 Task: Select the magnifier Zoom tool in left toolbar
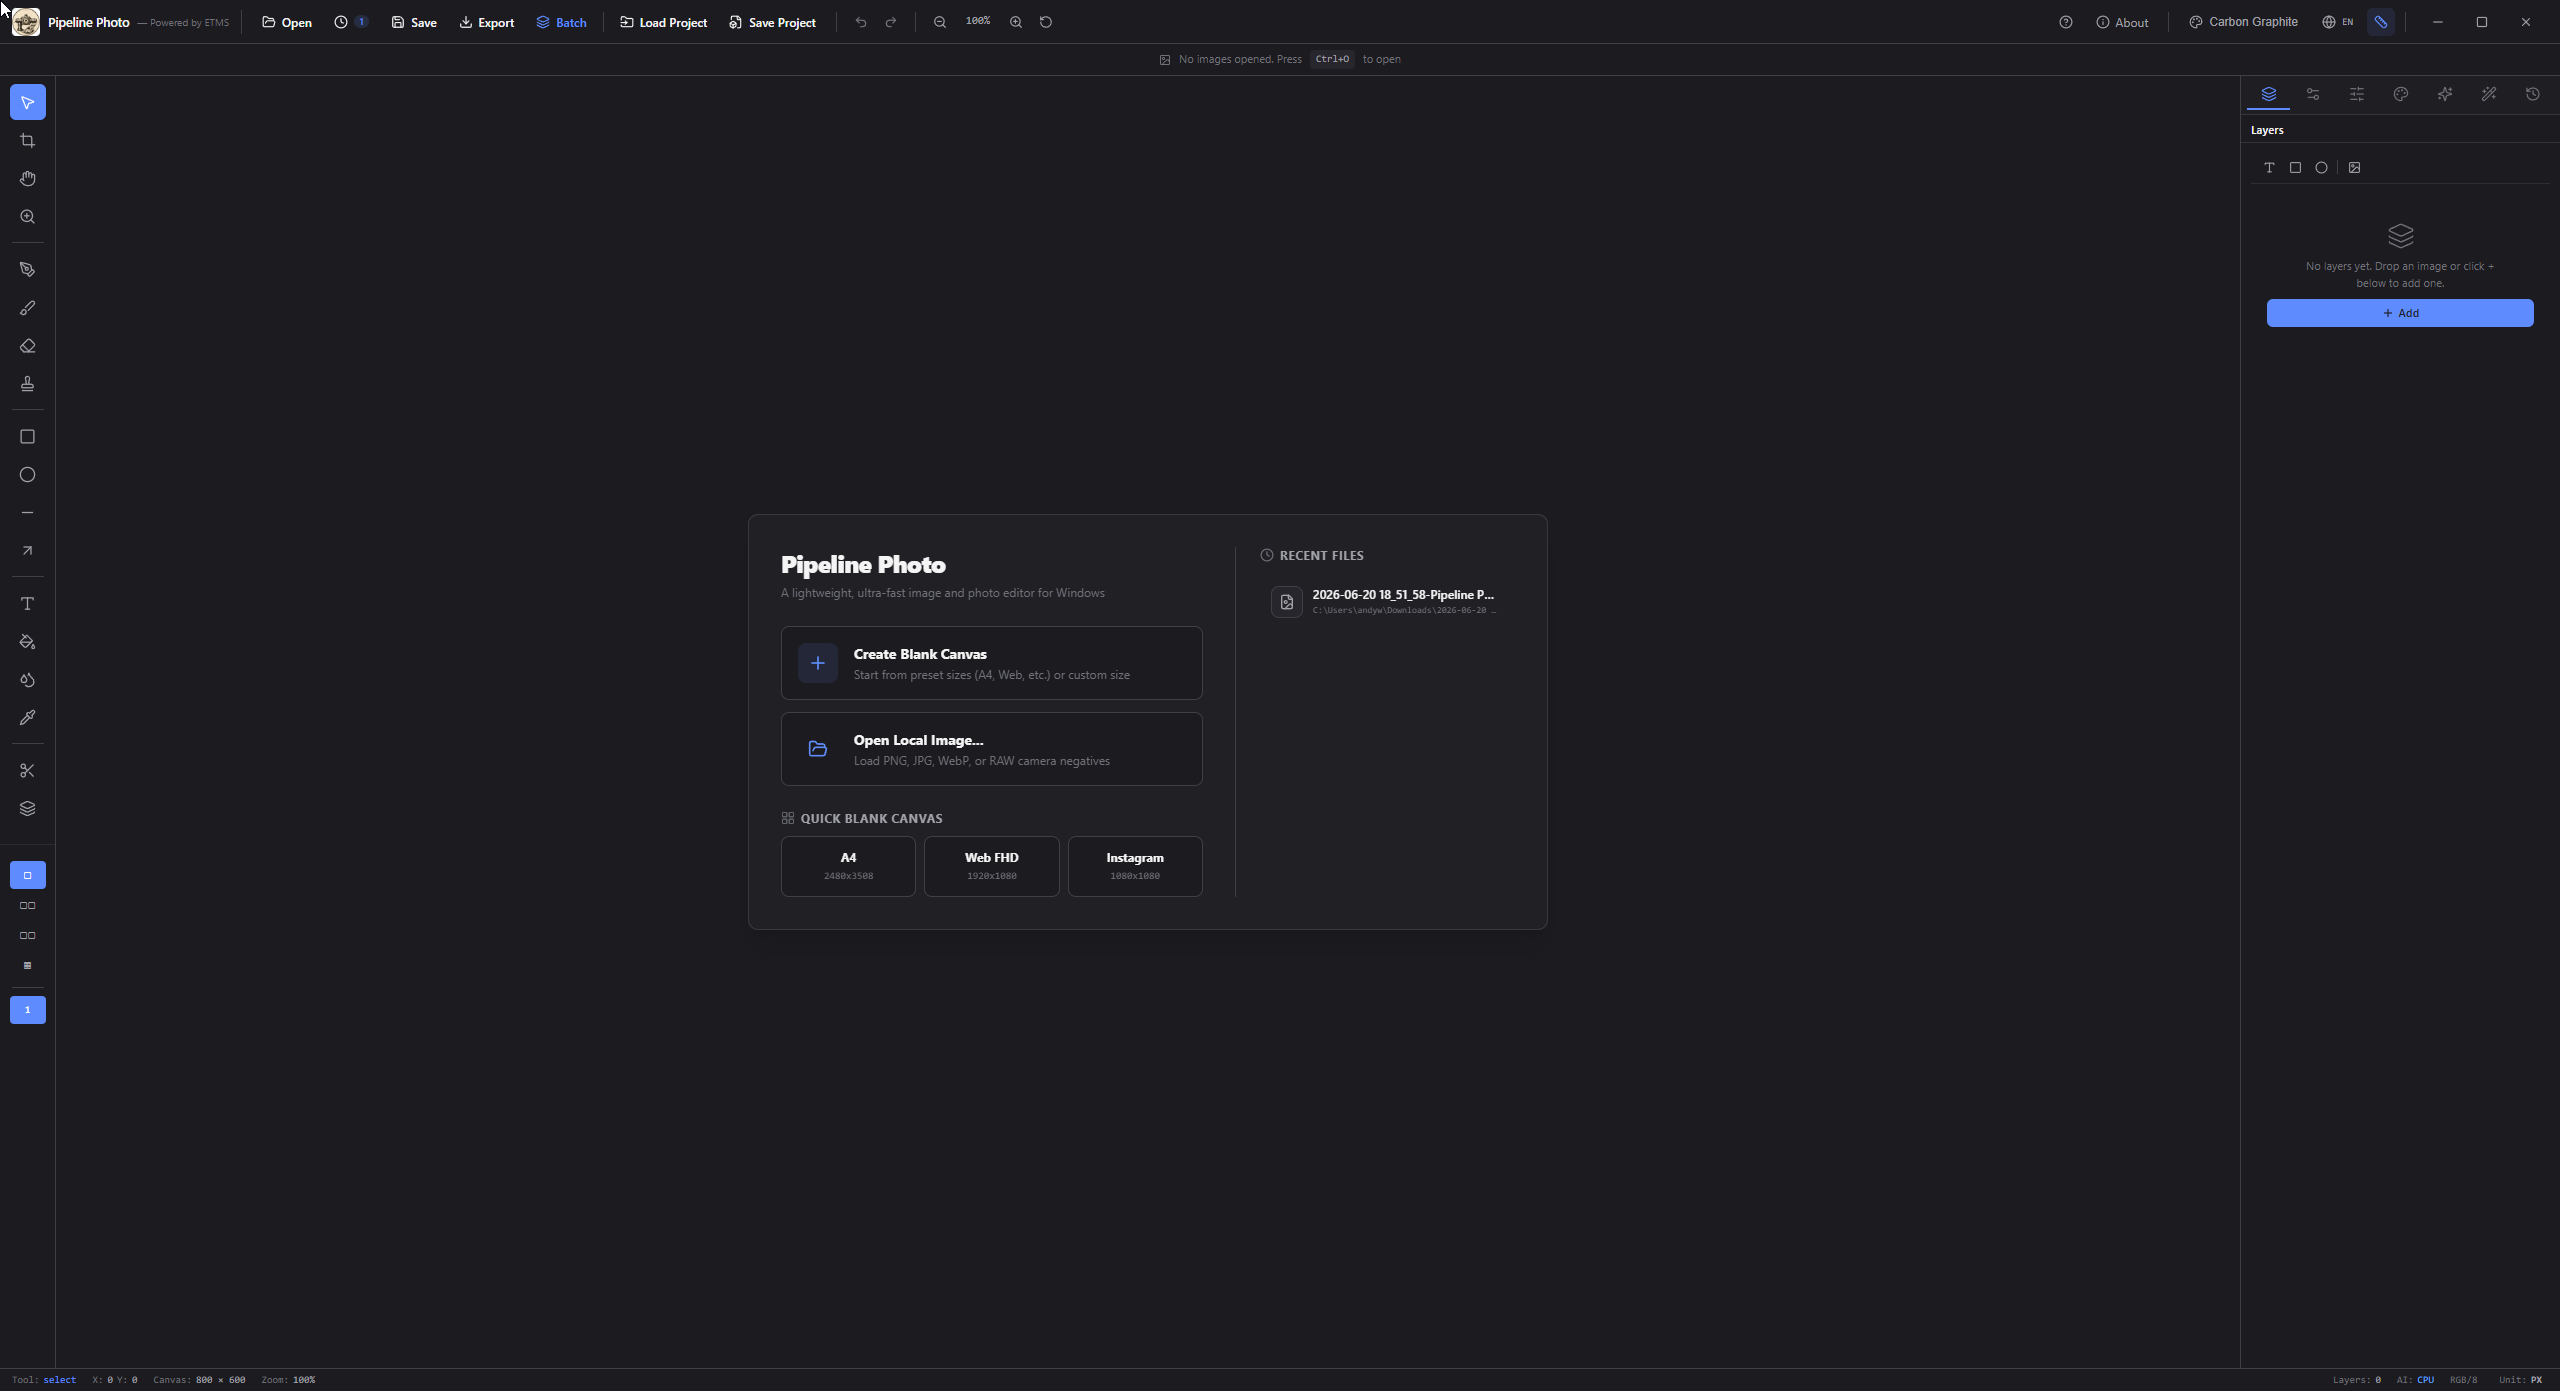[27, 216]
